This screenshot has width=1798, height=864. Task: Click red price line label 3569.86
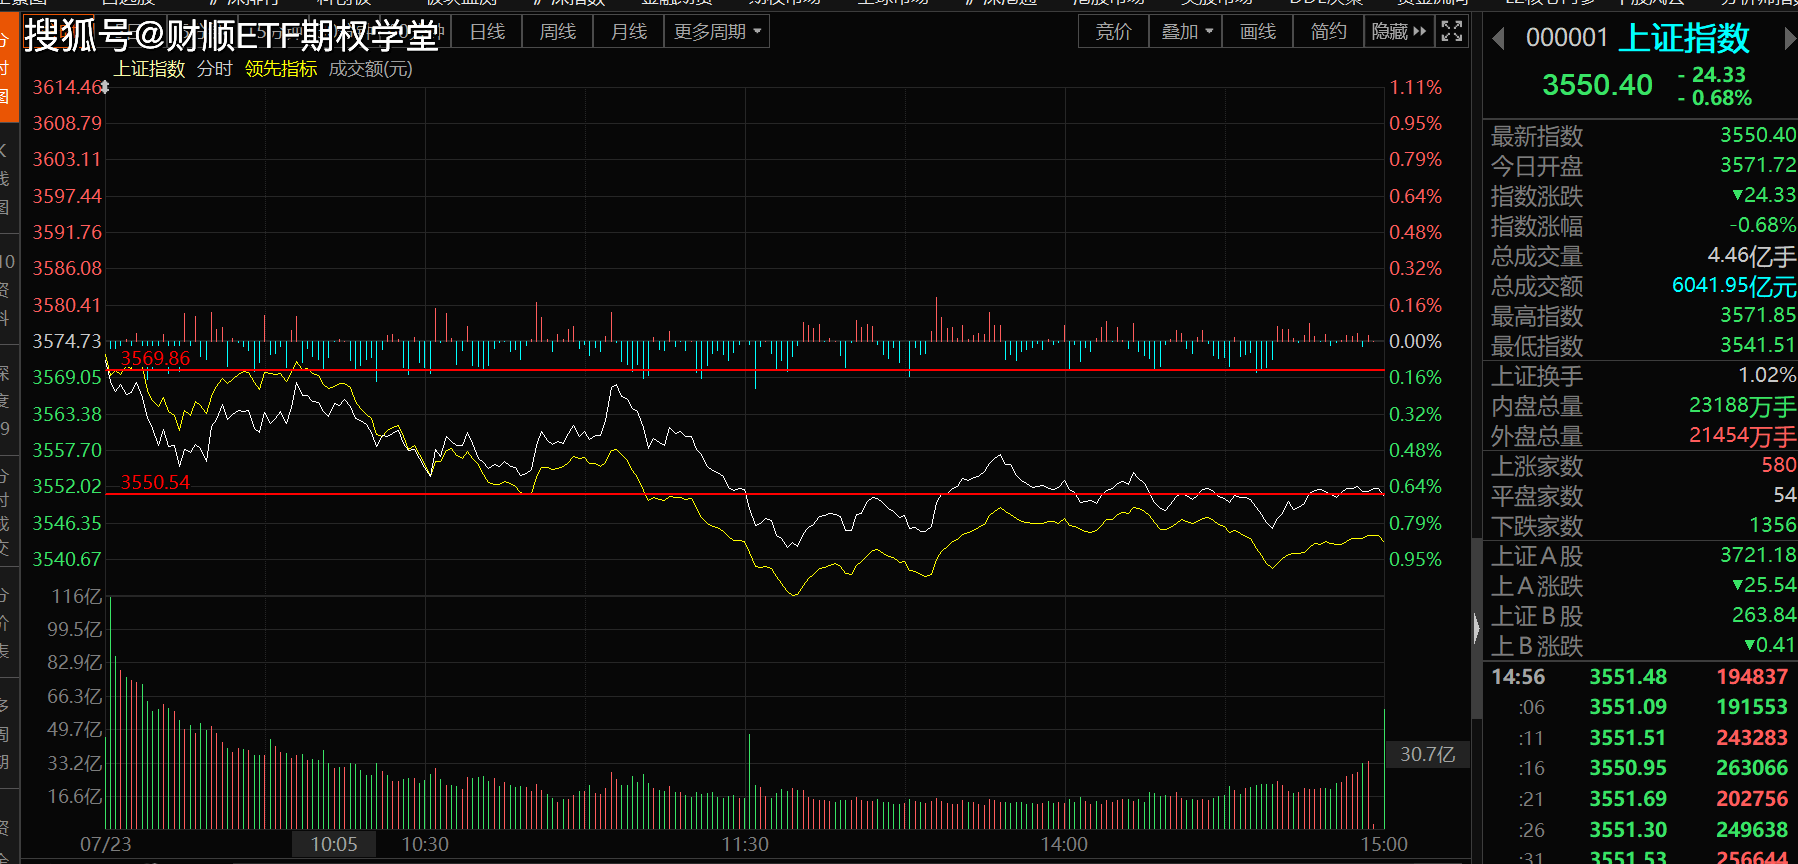155,359
